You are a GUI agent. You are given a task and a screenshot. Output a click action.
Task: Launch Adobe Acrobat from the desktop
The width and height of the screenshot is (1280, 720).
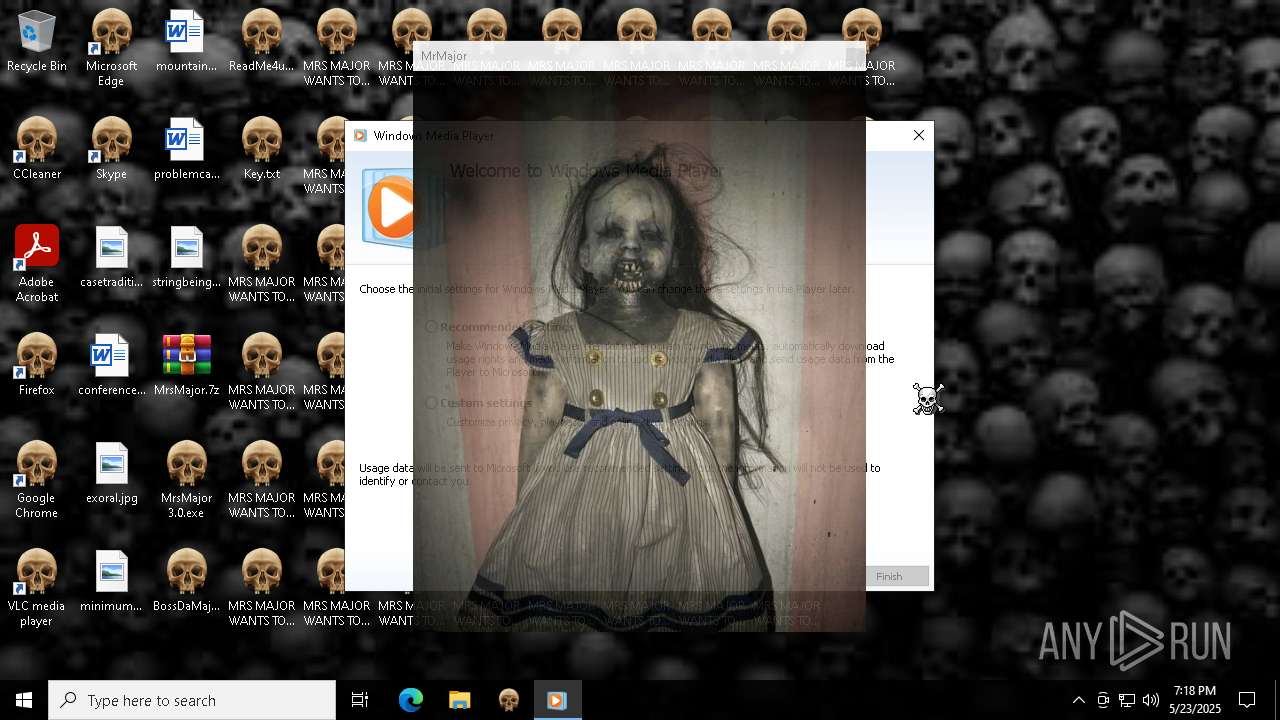click(x=36, y=264)
